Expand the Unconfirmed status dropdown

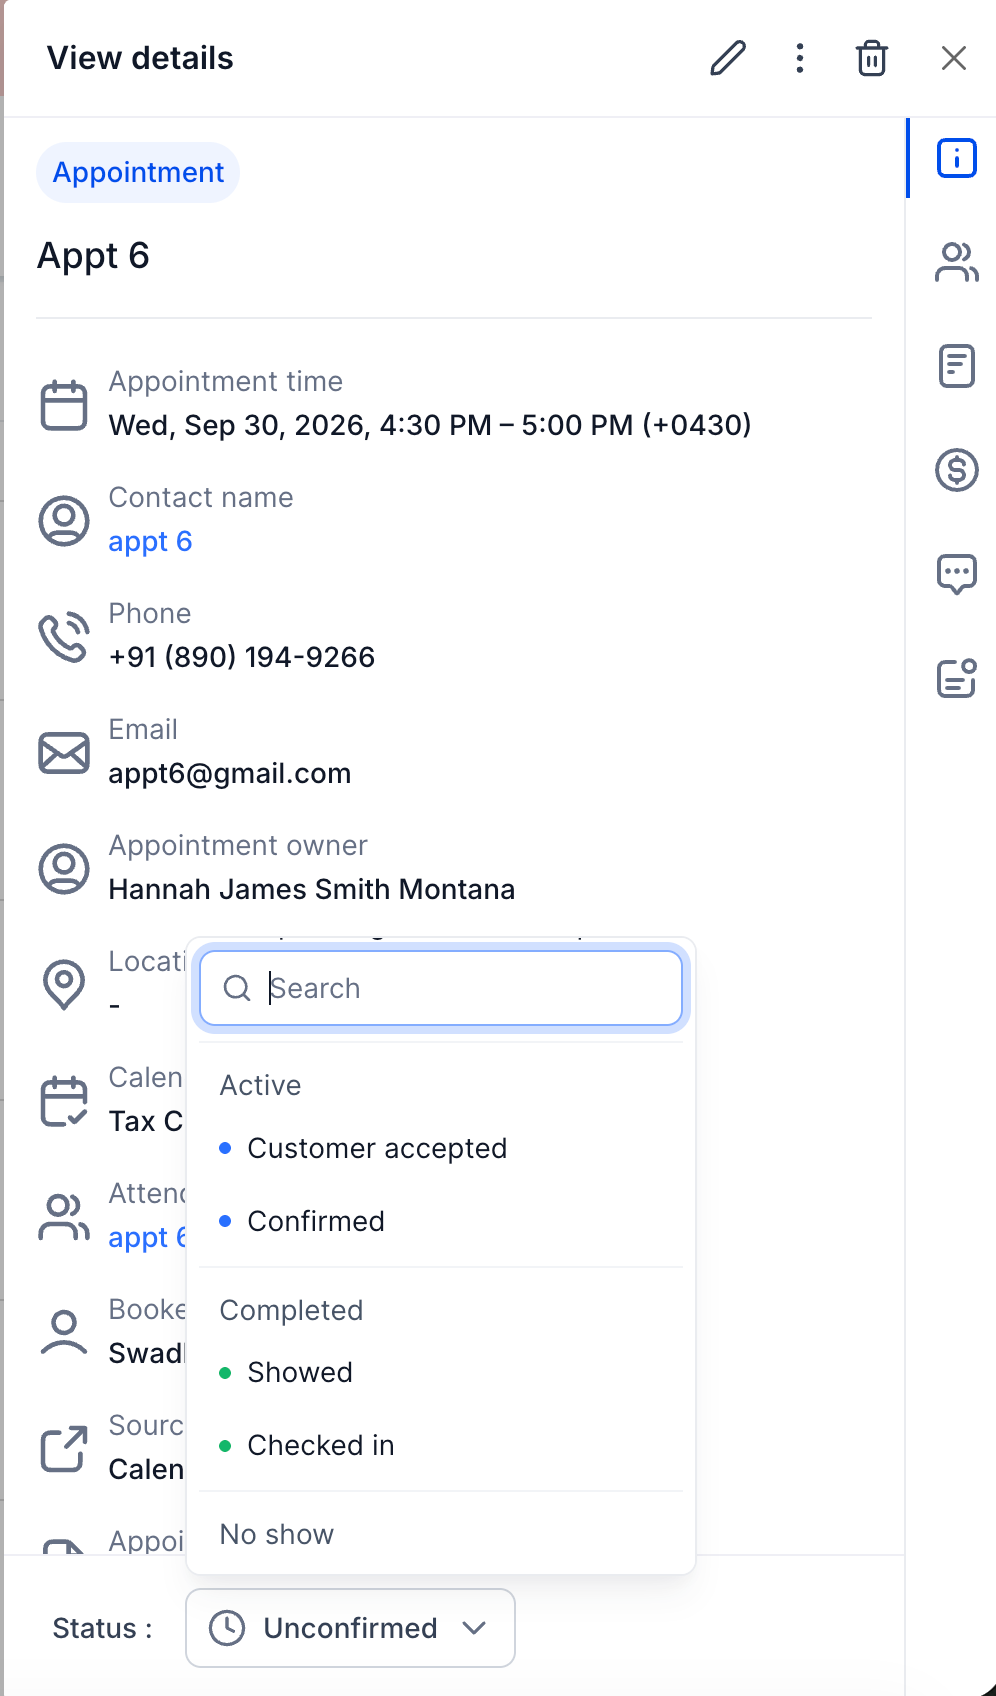point(350,1628)
